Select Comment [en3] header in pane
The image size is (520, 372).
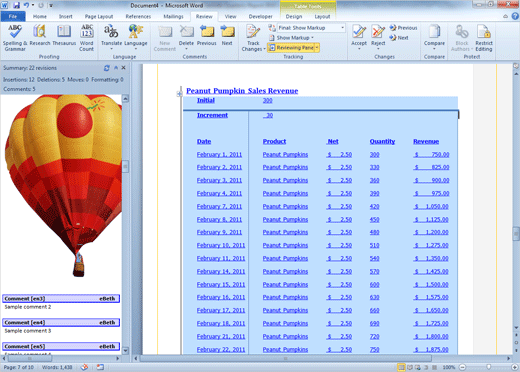coord(61,299)
